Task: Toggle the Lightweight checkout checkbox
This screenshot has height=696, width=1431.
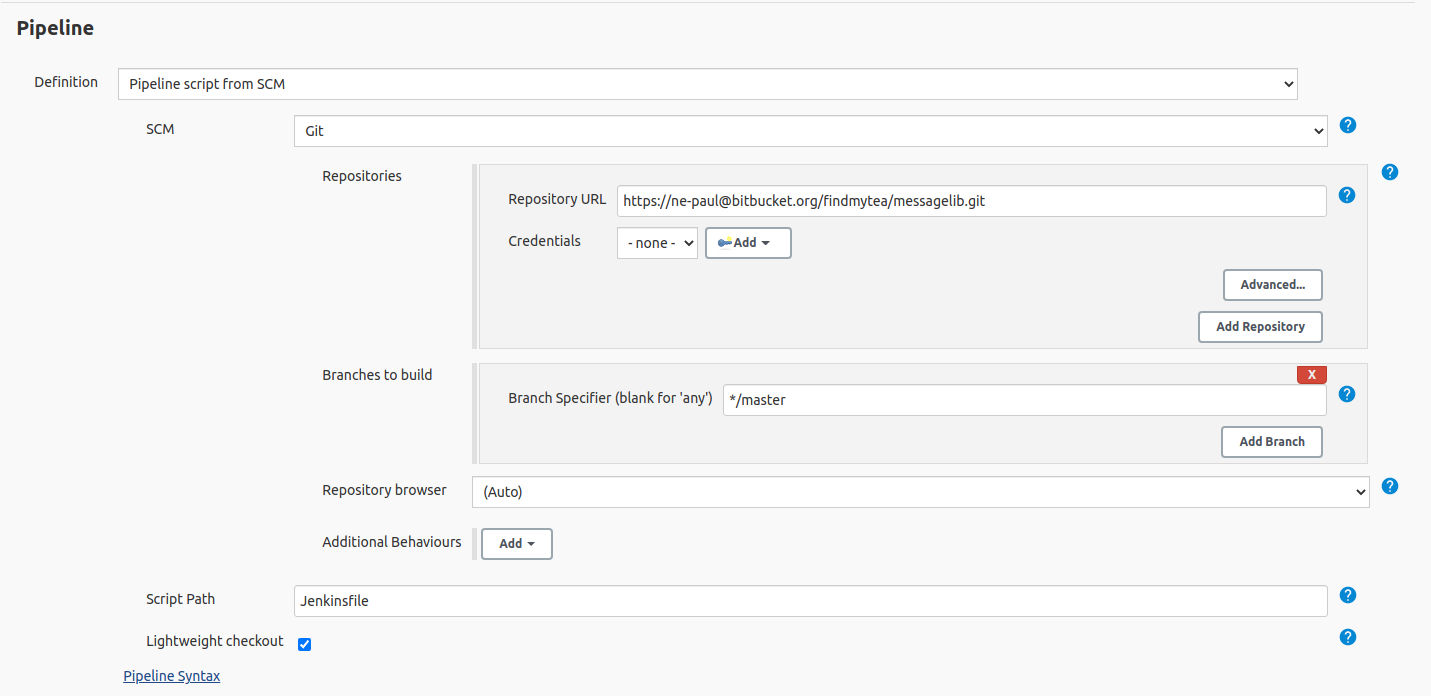Action: [305, 644]
